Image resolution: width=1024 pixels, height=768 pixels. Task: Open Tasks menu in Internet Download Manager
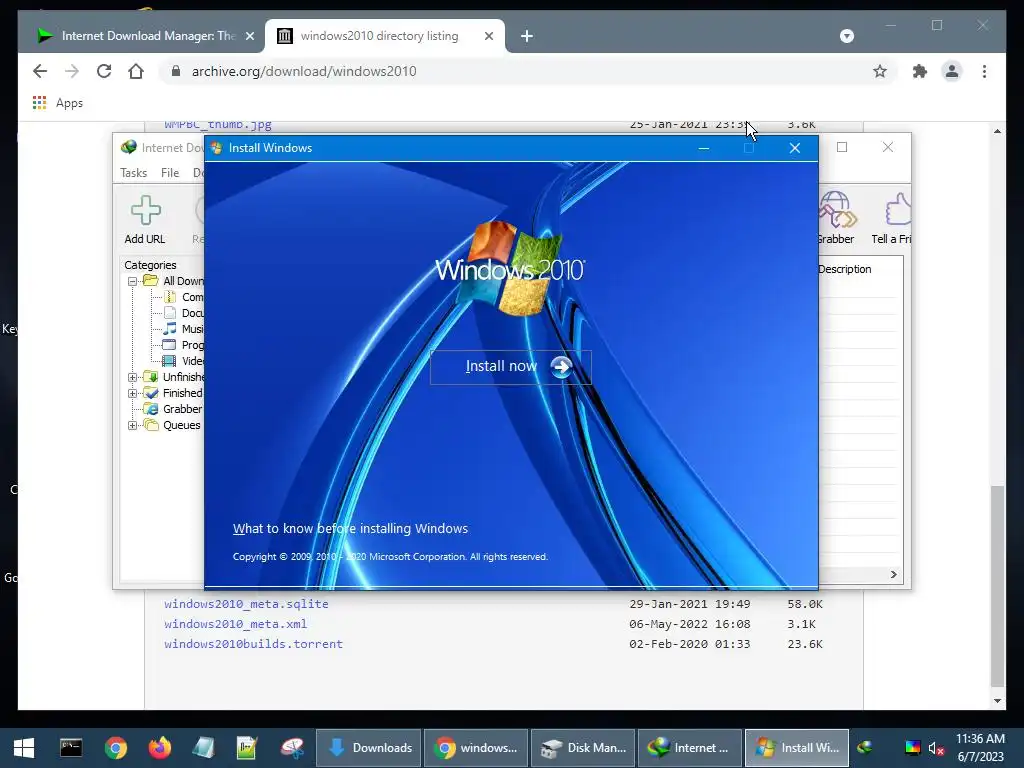tap(133, 172)
